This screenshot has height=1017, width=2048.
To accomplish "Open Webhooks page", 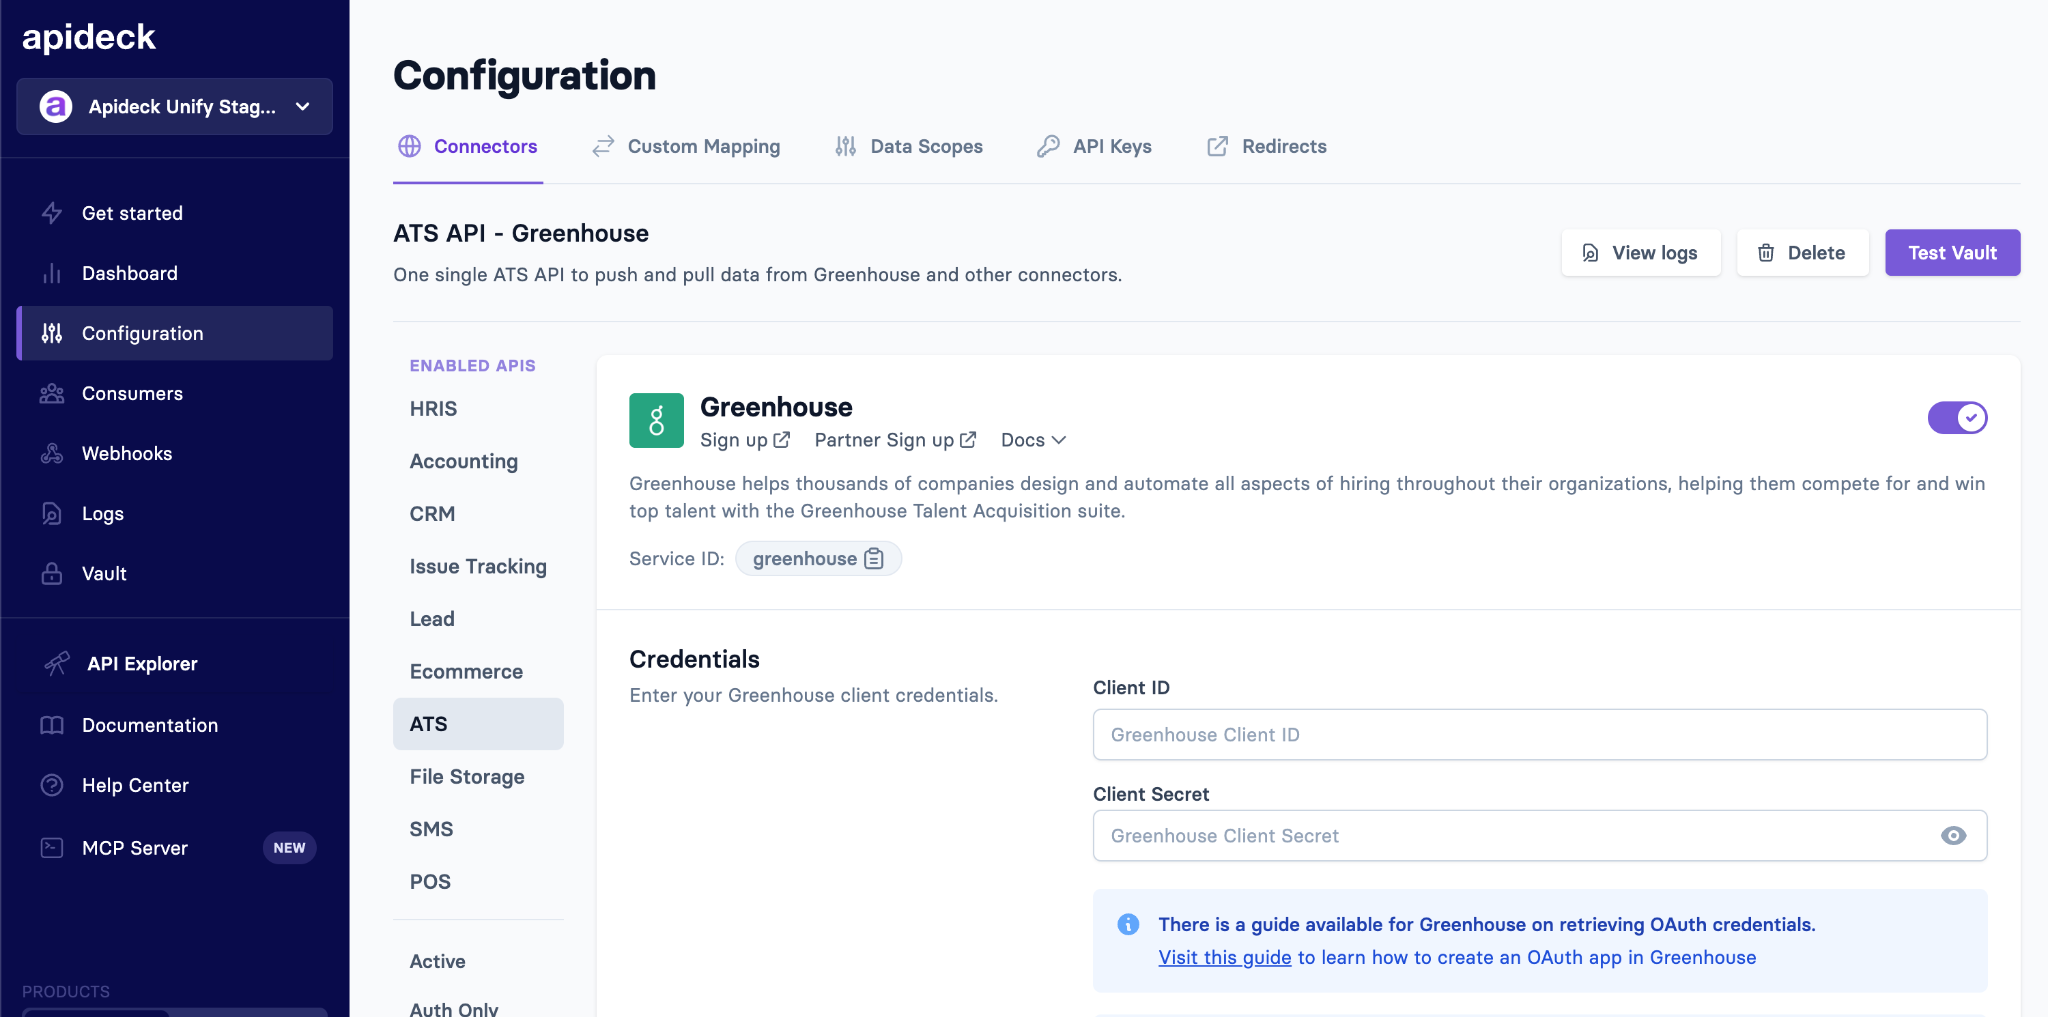I will tap(175, 453).
